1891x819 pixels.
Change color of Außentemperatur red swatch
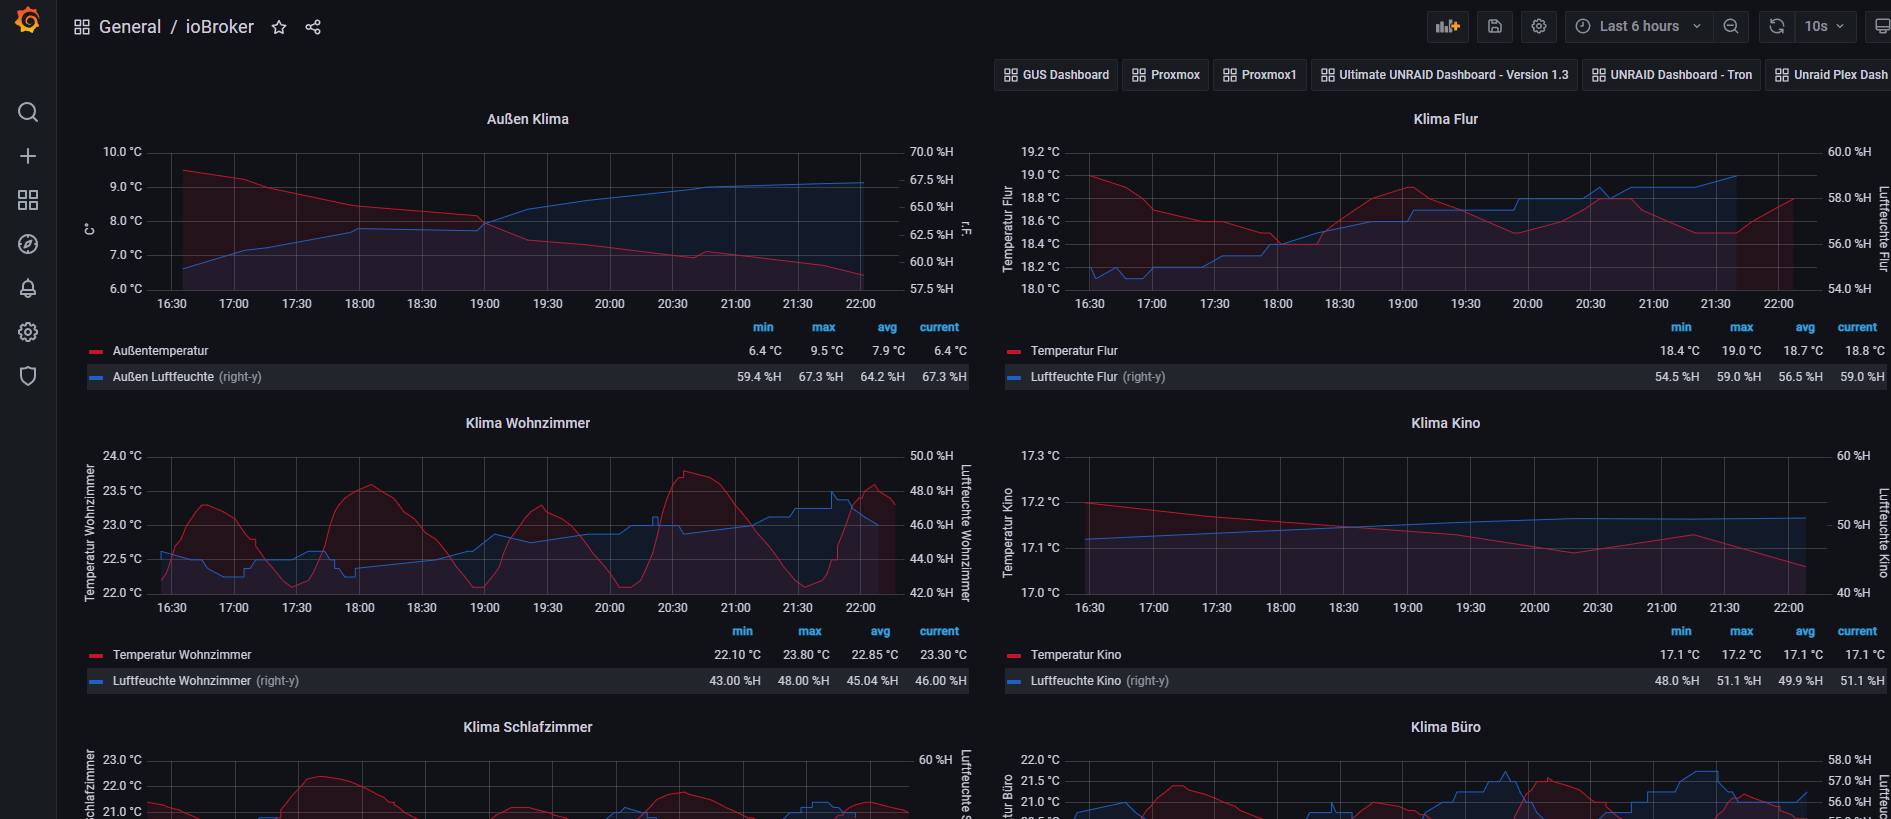[96, 352]
